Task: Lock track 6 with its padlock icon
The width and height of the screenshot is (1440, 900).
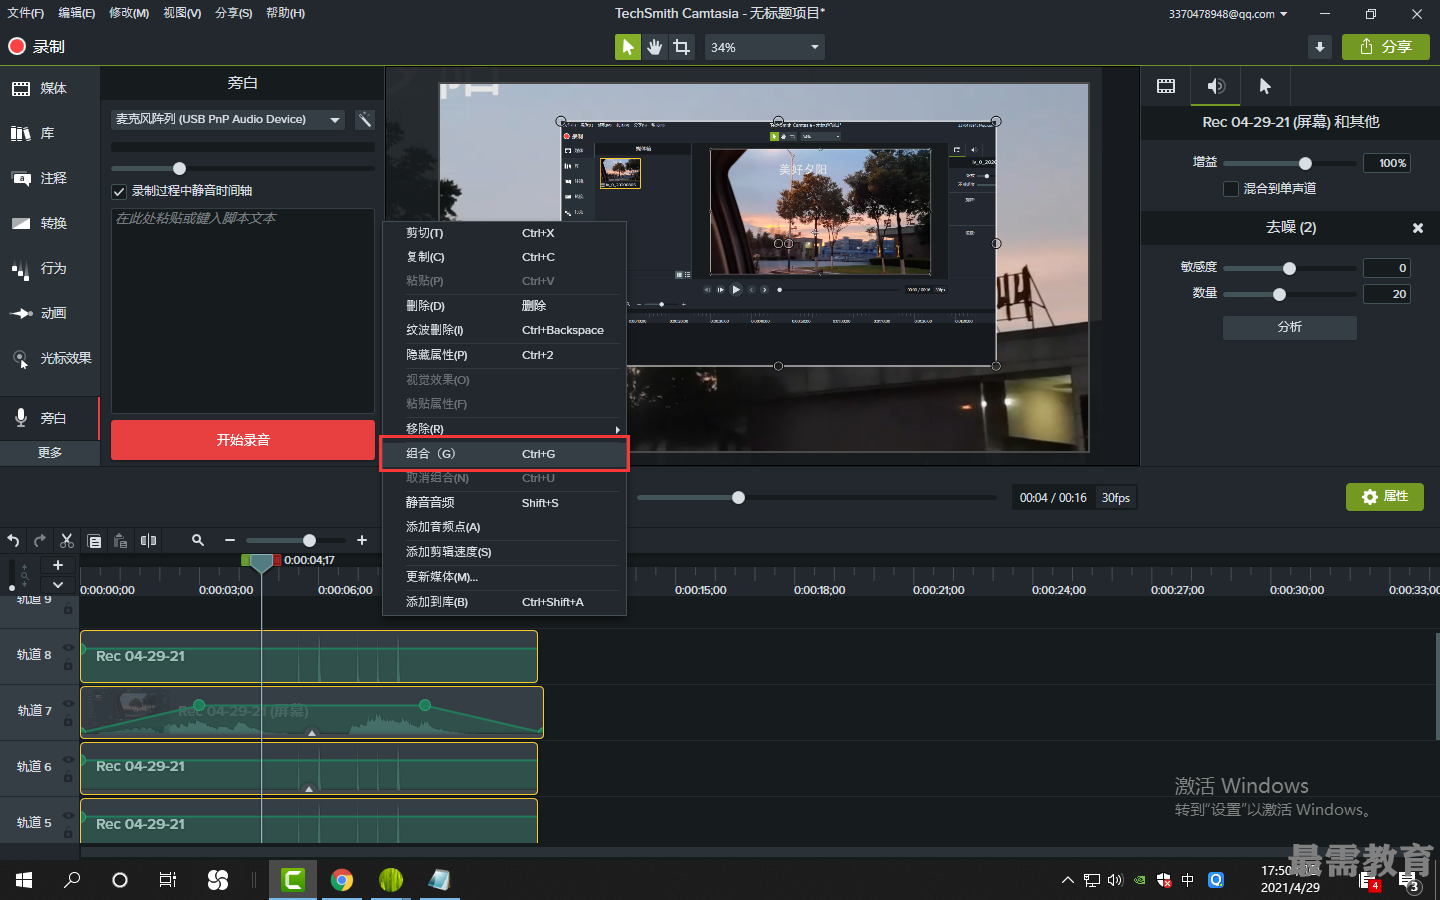Action: (68, 776)
